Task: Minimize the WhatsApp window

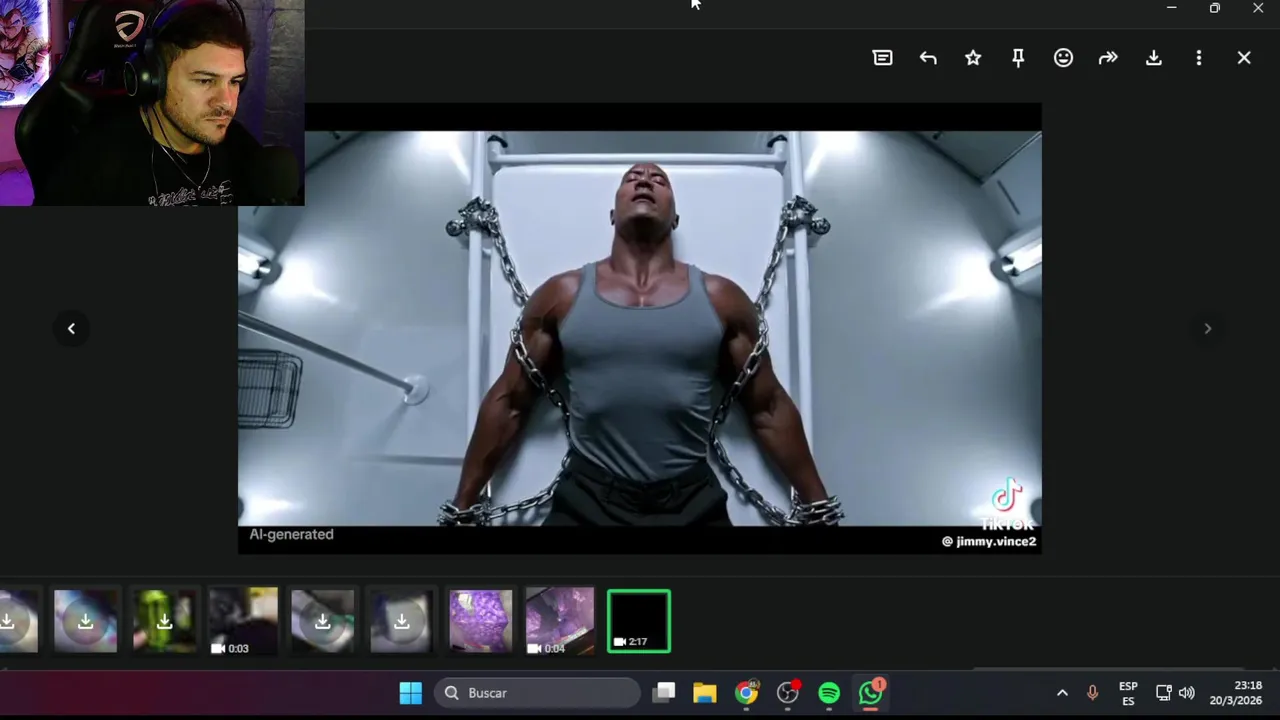Action: point(1171,8)
